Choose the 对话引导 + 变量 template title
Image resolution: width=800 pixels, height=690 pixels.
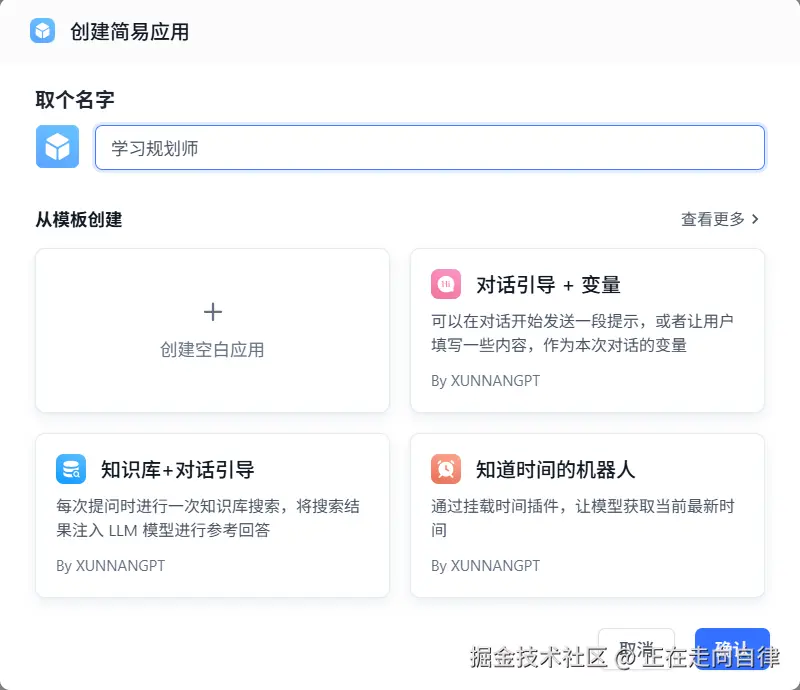click(x=548, y=285)
